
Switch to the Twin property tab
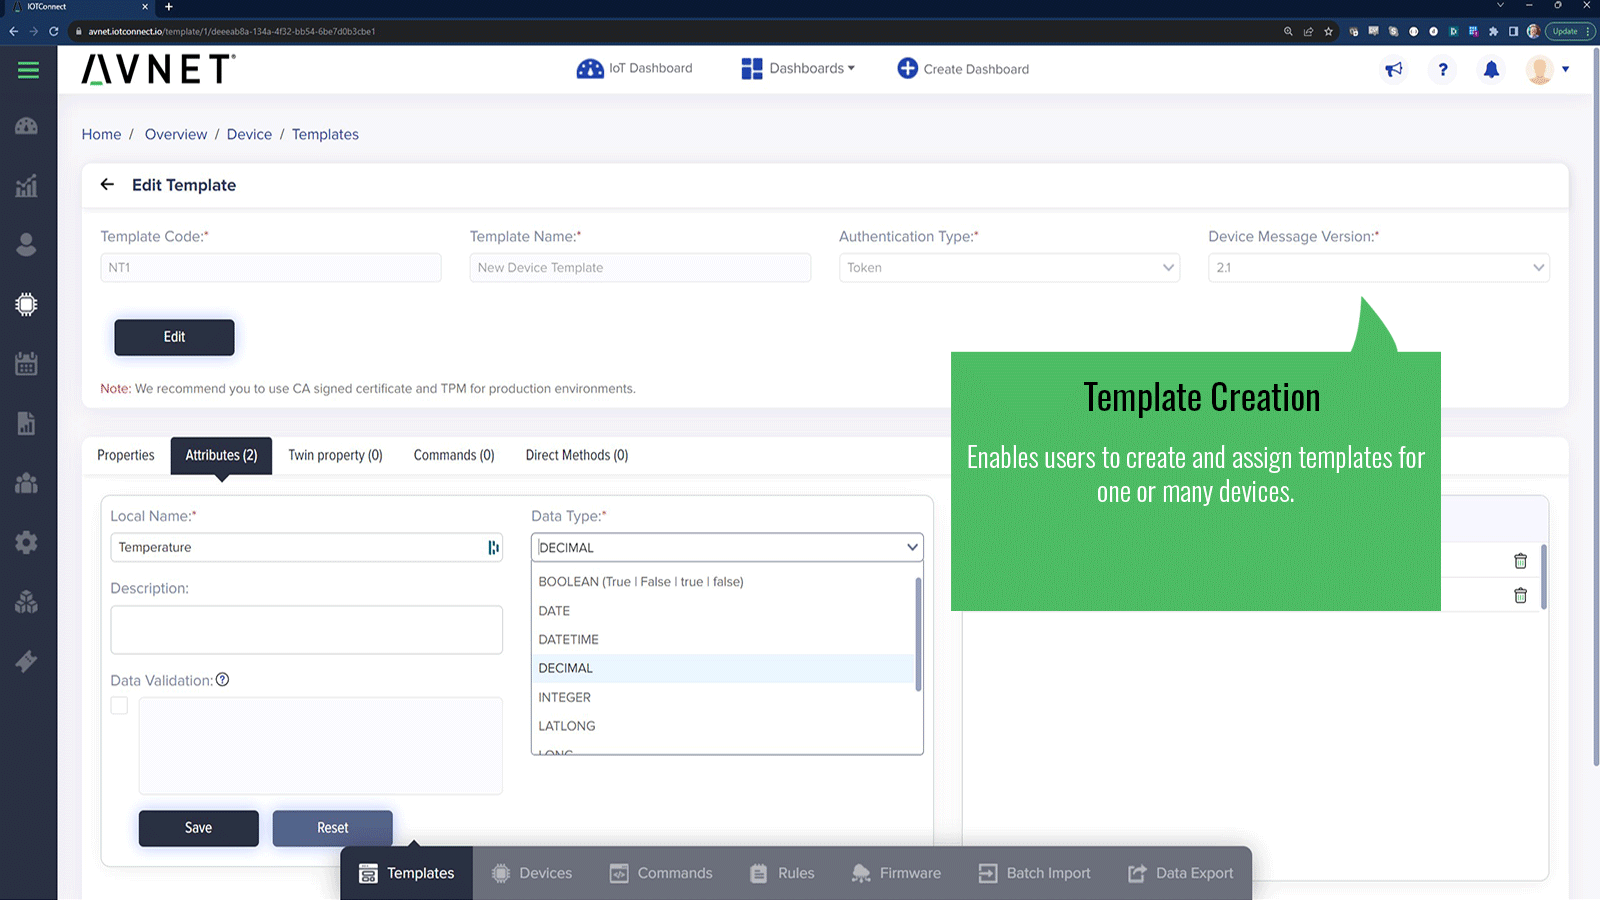tap(335, 455)
